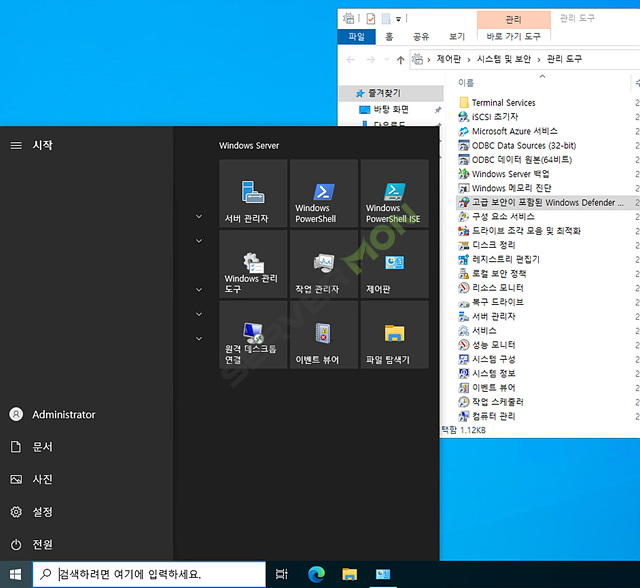640x588 pixels.
Task: Open the 이벤트 뷰어 tile
Action: click(324, 335)
